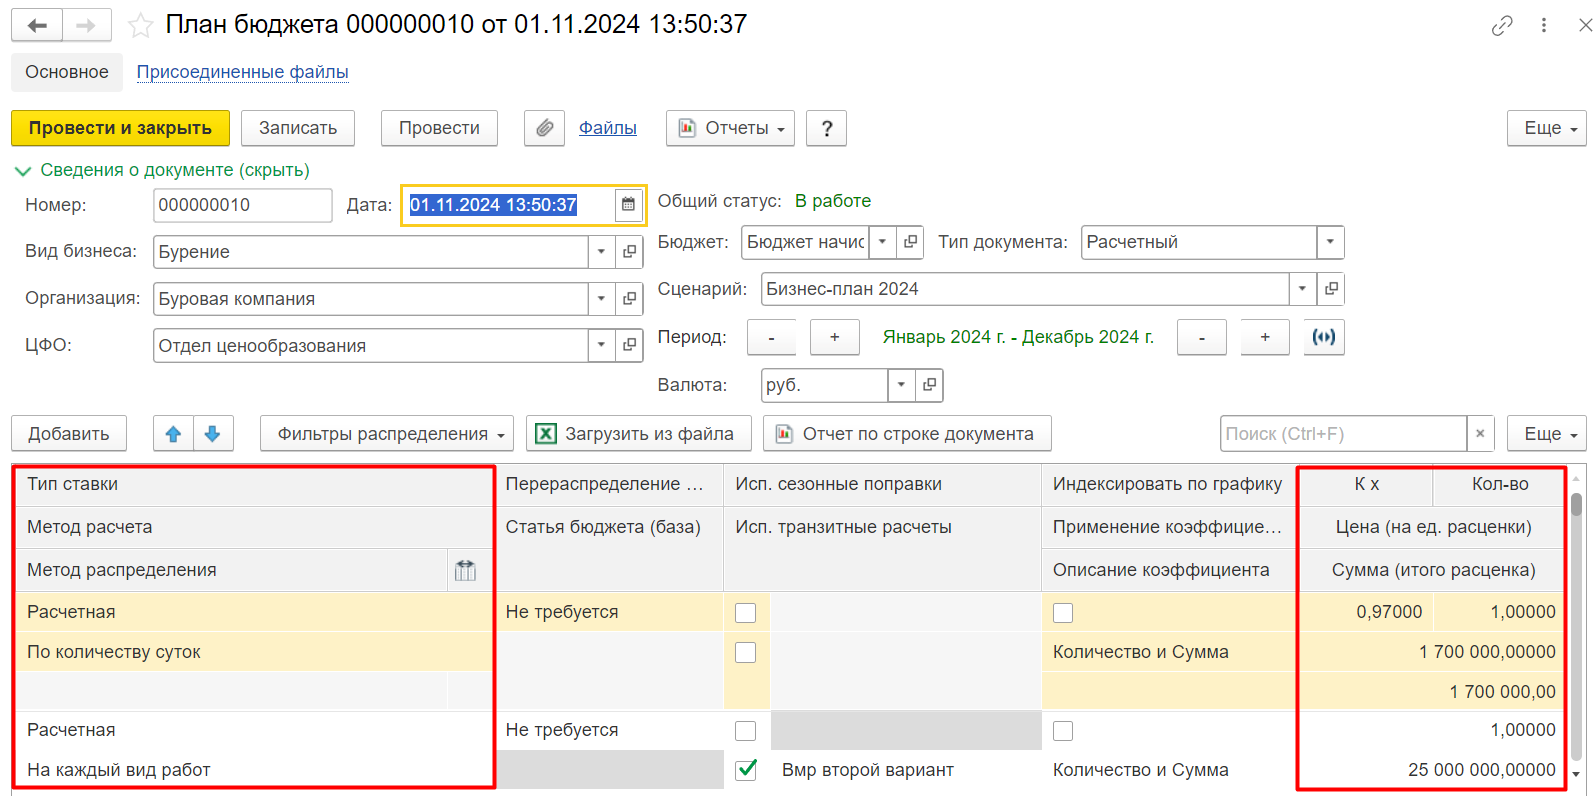Uncheck the Вмр второй вариант checkbox
Screen dimensions: 1595x796
pos(746,770)
